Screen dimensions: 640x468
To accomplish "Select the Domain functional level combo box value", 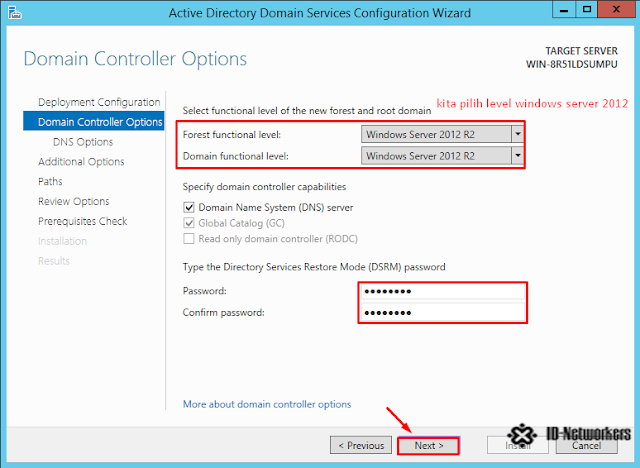I will tap(436, 155).
